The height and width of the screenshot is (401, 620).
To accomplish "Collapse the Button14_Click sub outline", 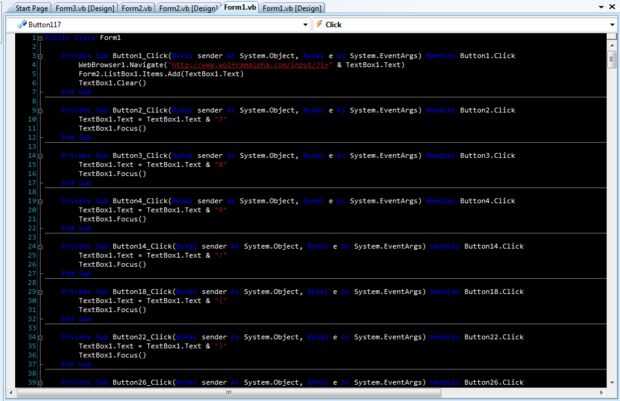I will click(x=40, y=247).
